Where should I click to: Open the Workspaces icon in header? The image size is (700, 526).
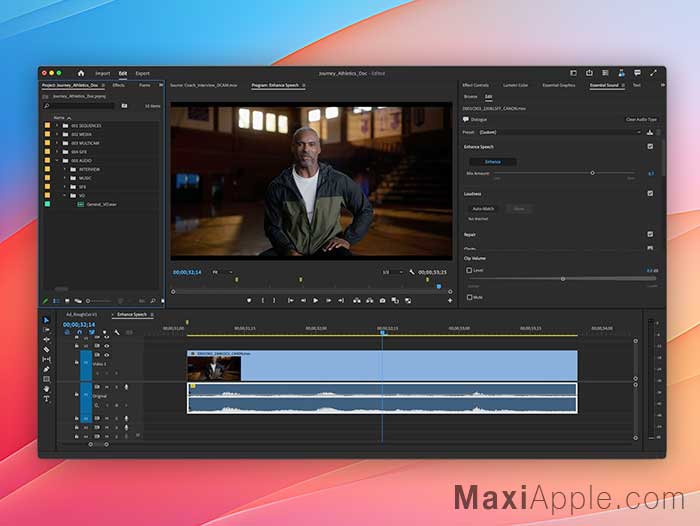(x=574, y=73)
